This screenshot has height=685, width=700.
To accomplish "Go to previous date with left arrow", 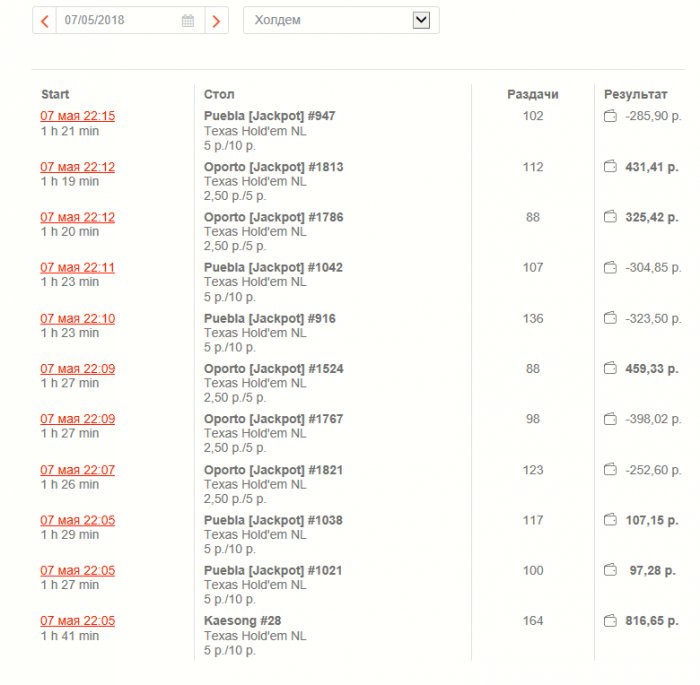I will [45, 21].
